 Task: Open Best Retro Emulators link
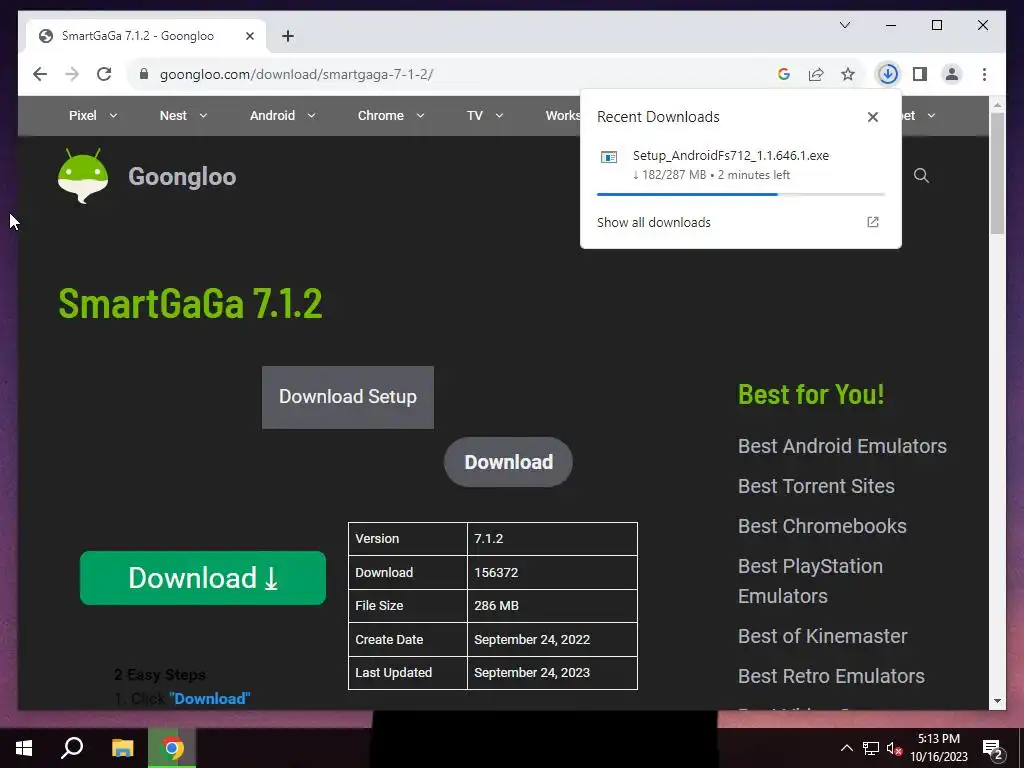tap(831, 676)
